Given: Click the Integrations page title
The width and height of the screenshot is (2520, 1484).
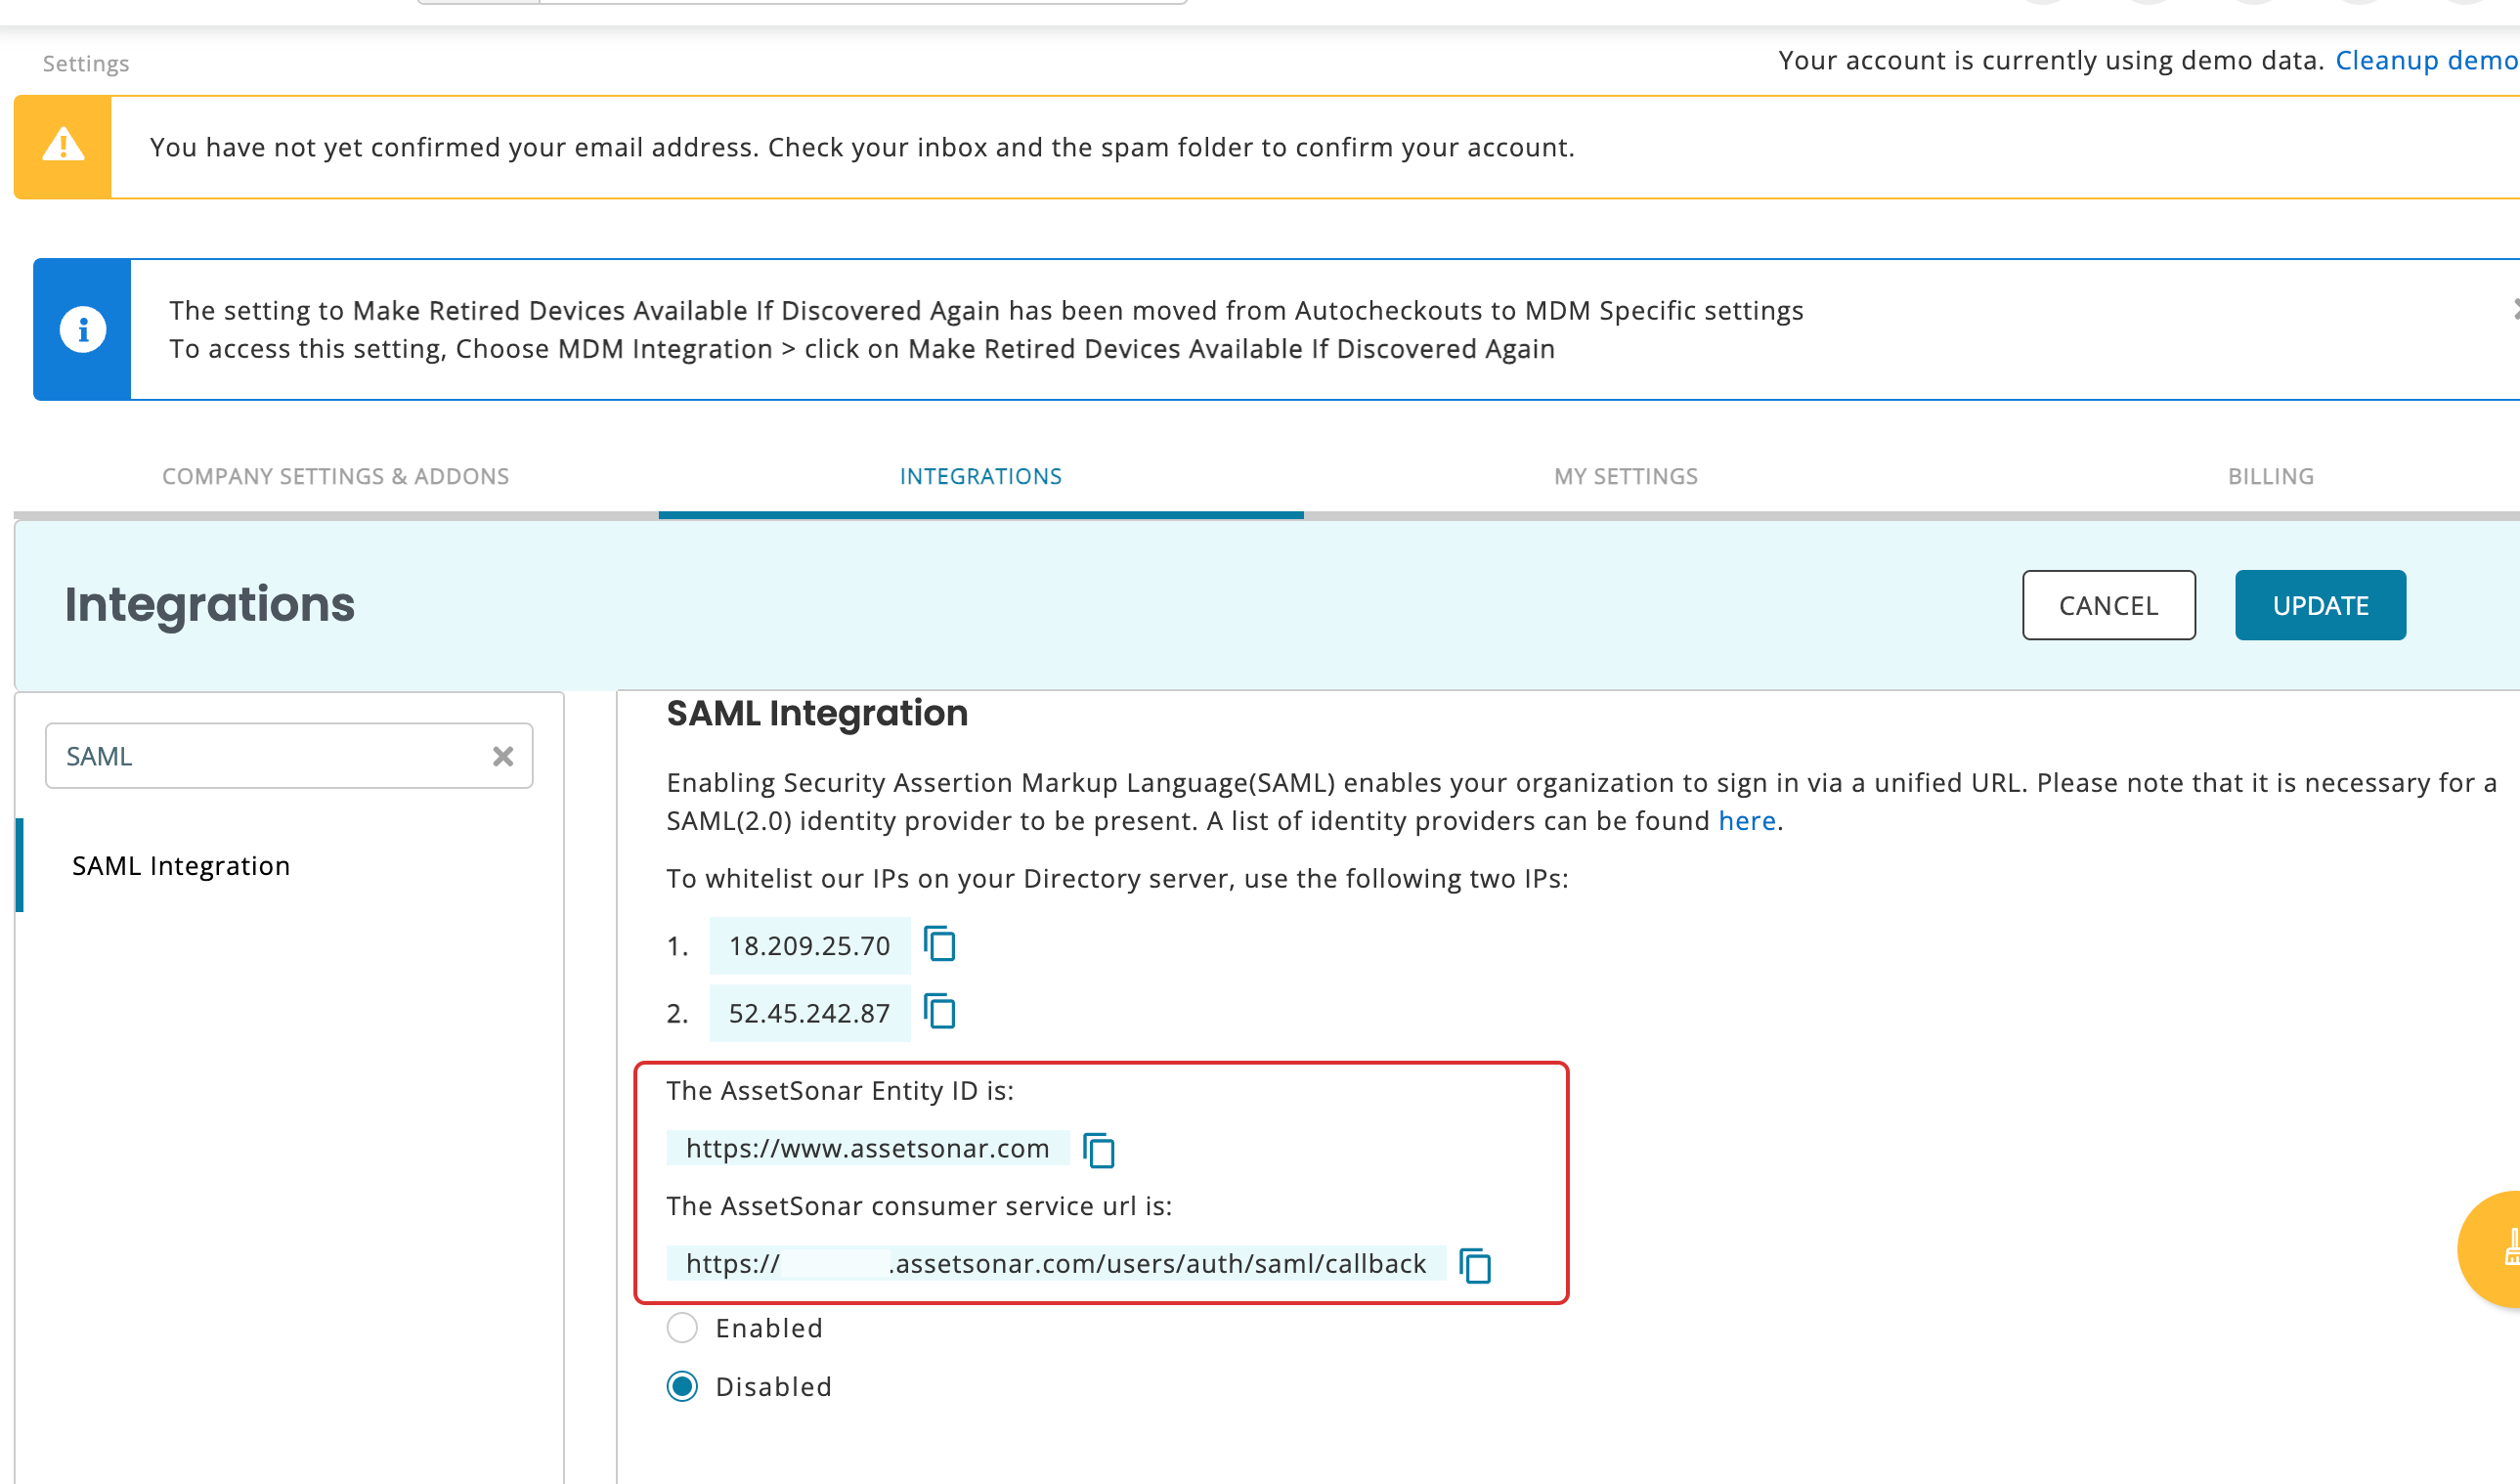Looking at the screenshot, I should point(210,604).
